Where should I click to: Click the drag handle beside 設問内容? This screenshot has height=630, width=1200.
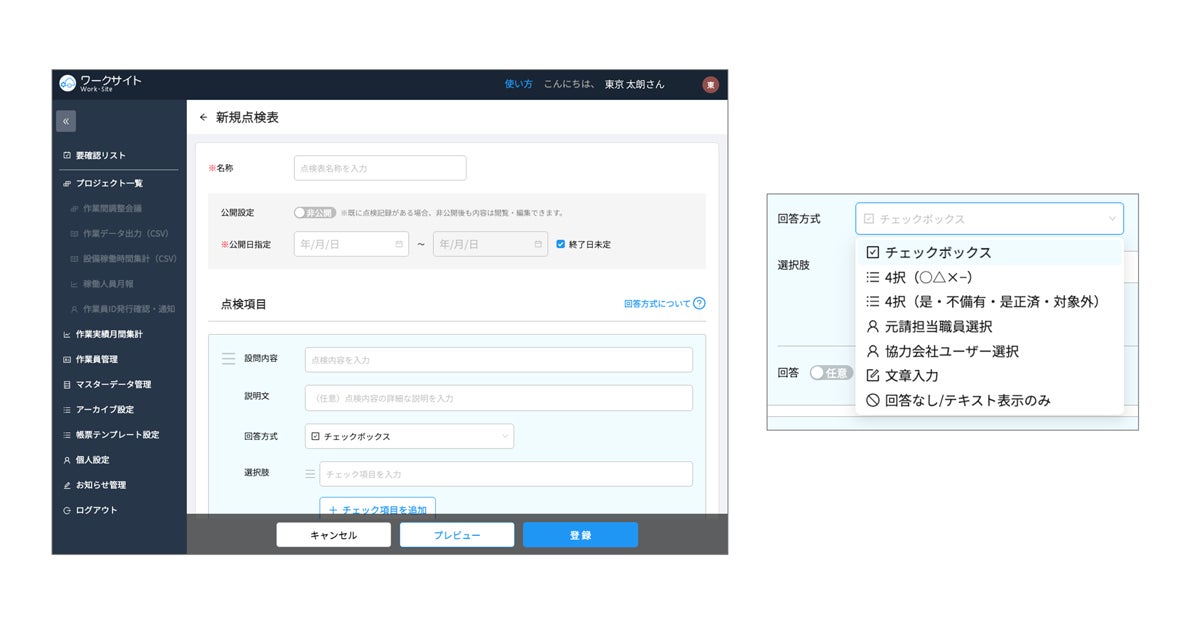pyautogui.click(x=228, y=359)
